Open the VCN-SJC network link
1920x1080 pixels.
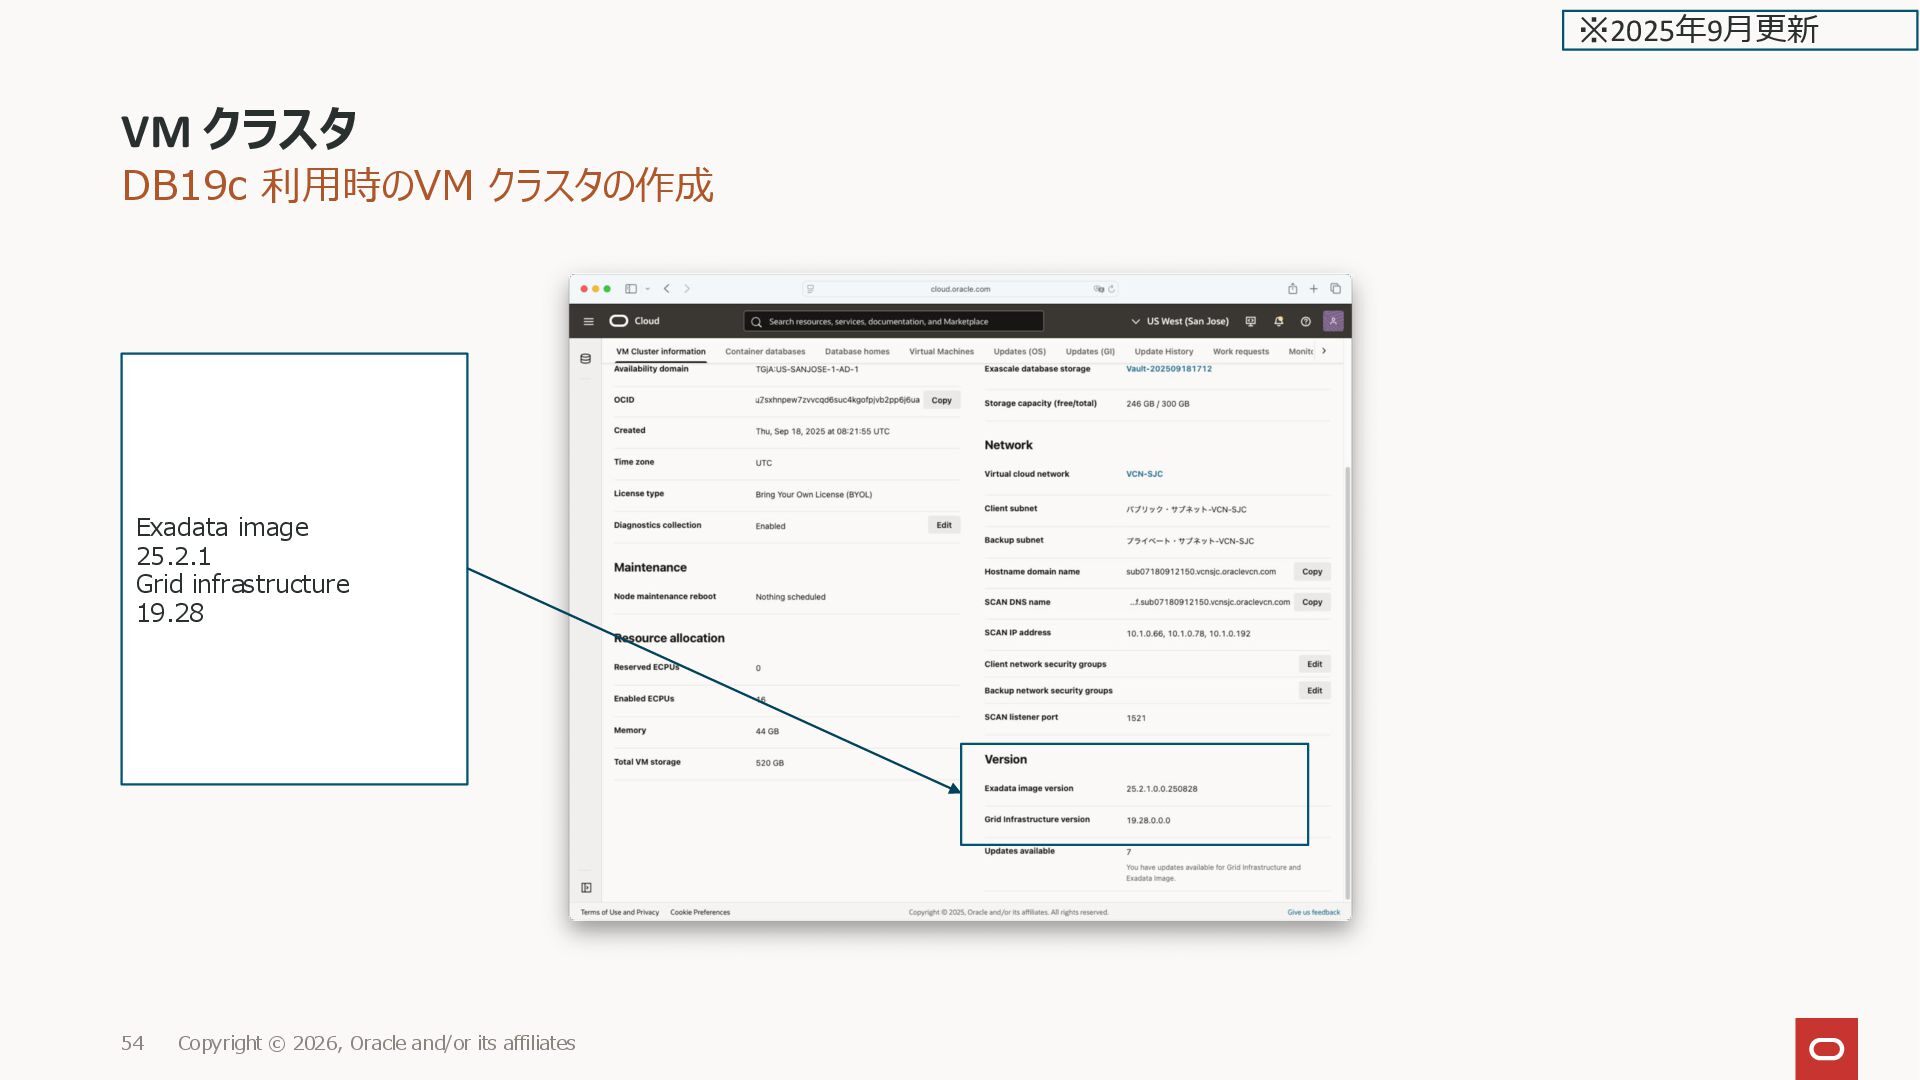(1144, 474)
